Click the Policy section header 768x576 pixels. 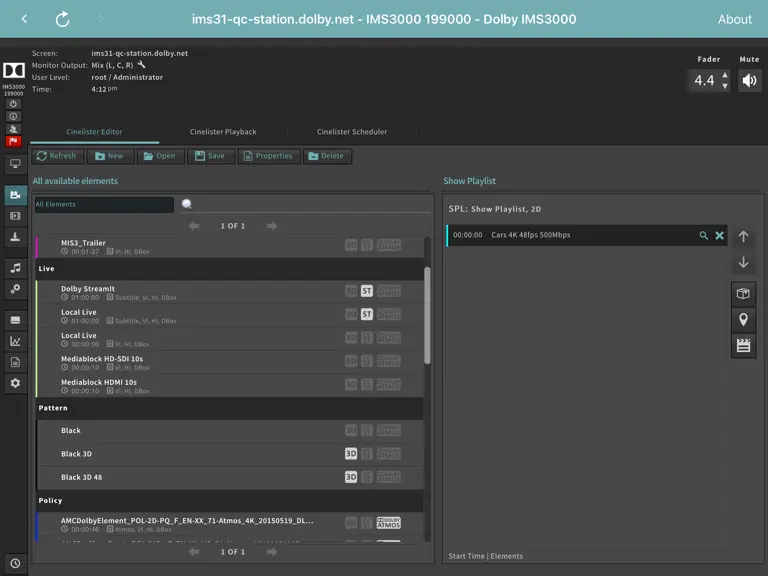click(230, 501)
